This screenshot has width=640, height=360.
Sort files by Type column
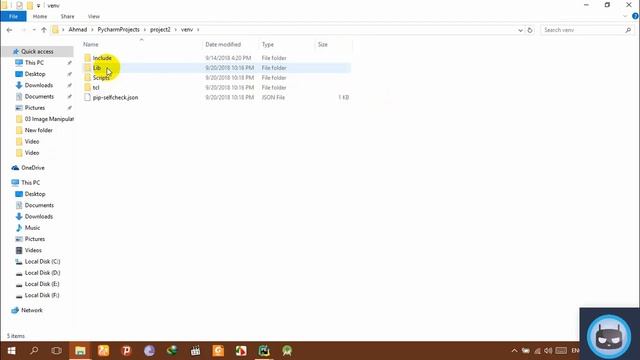coord(268,44)
